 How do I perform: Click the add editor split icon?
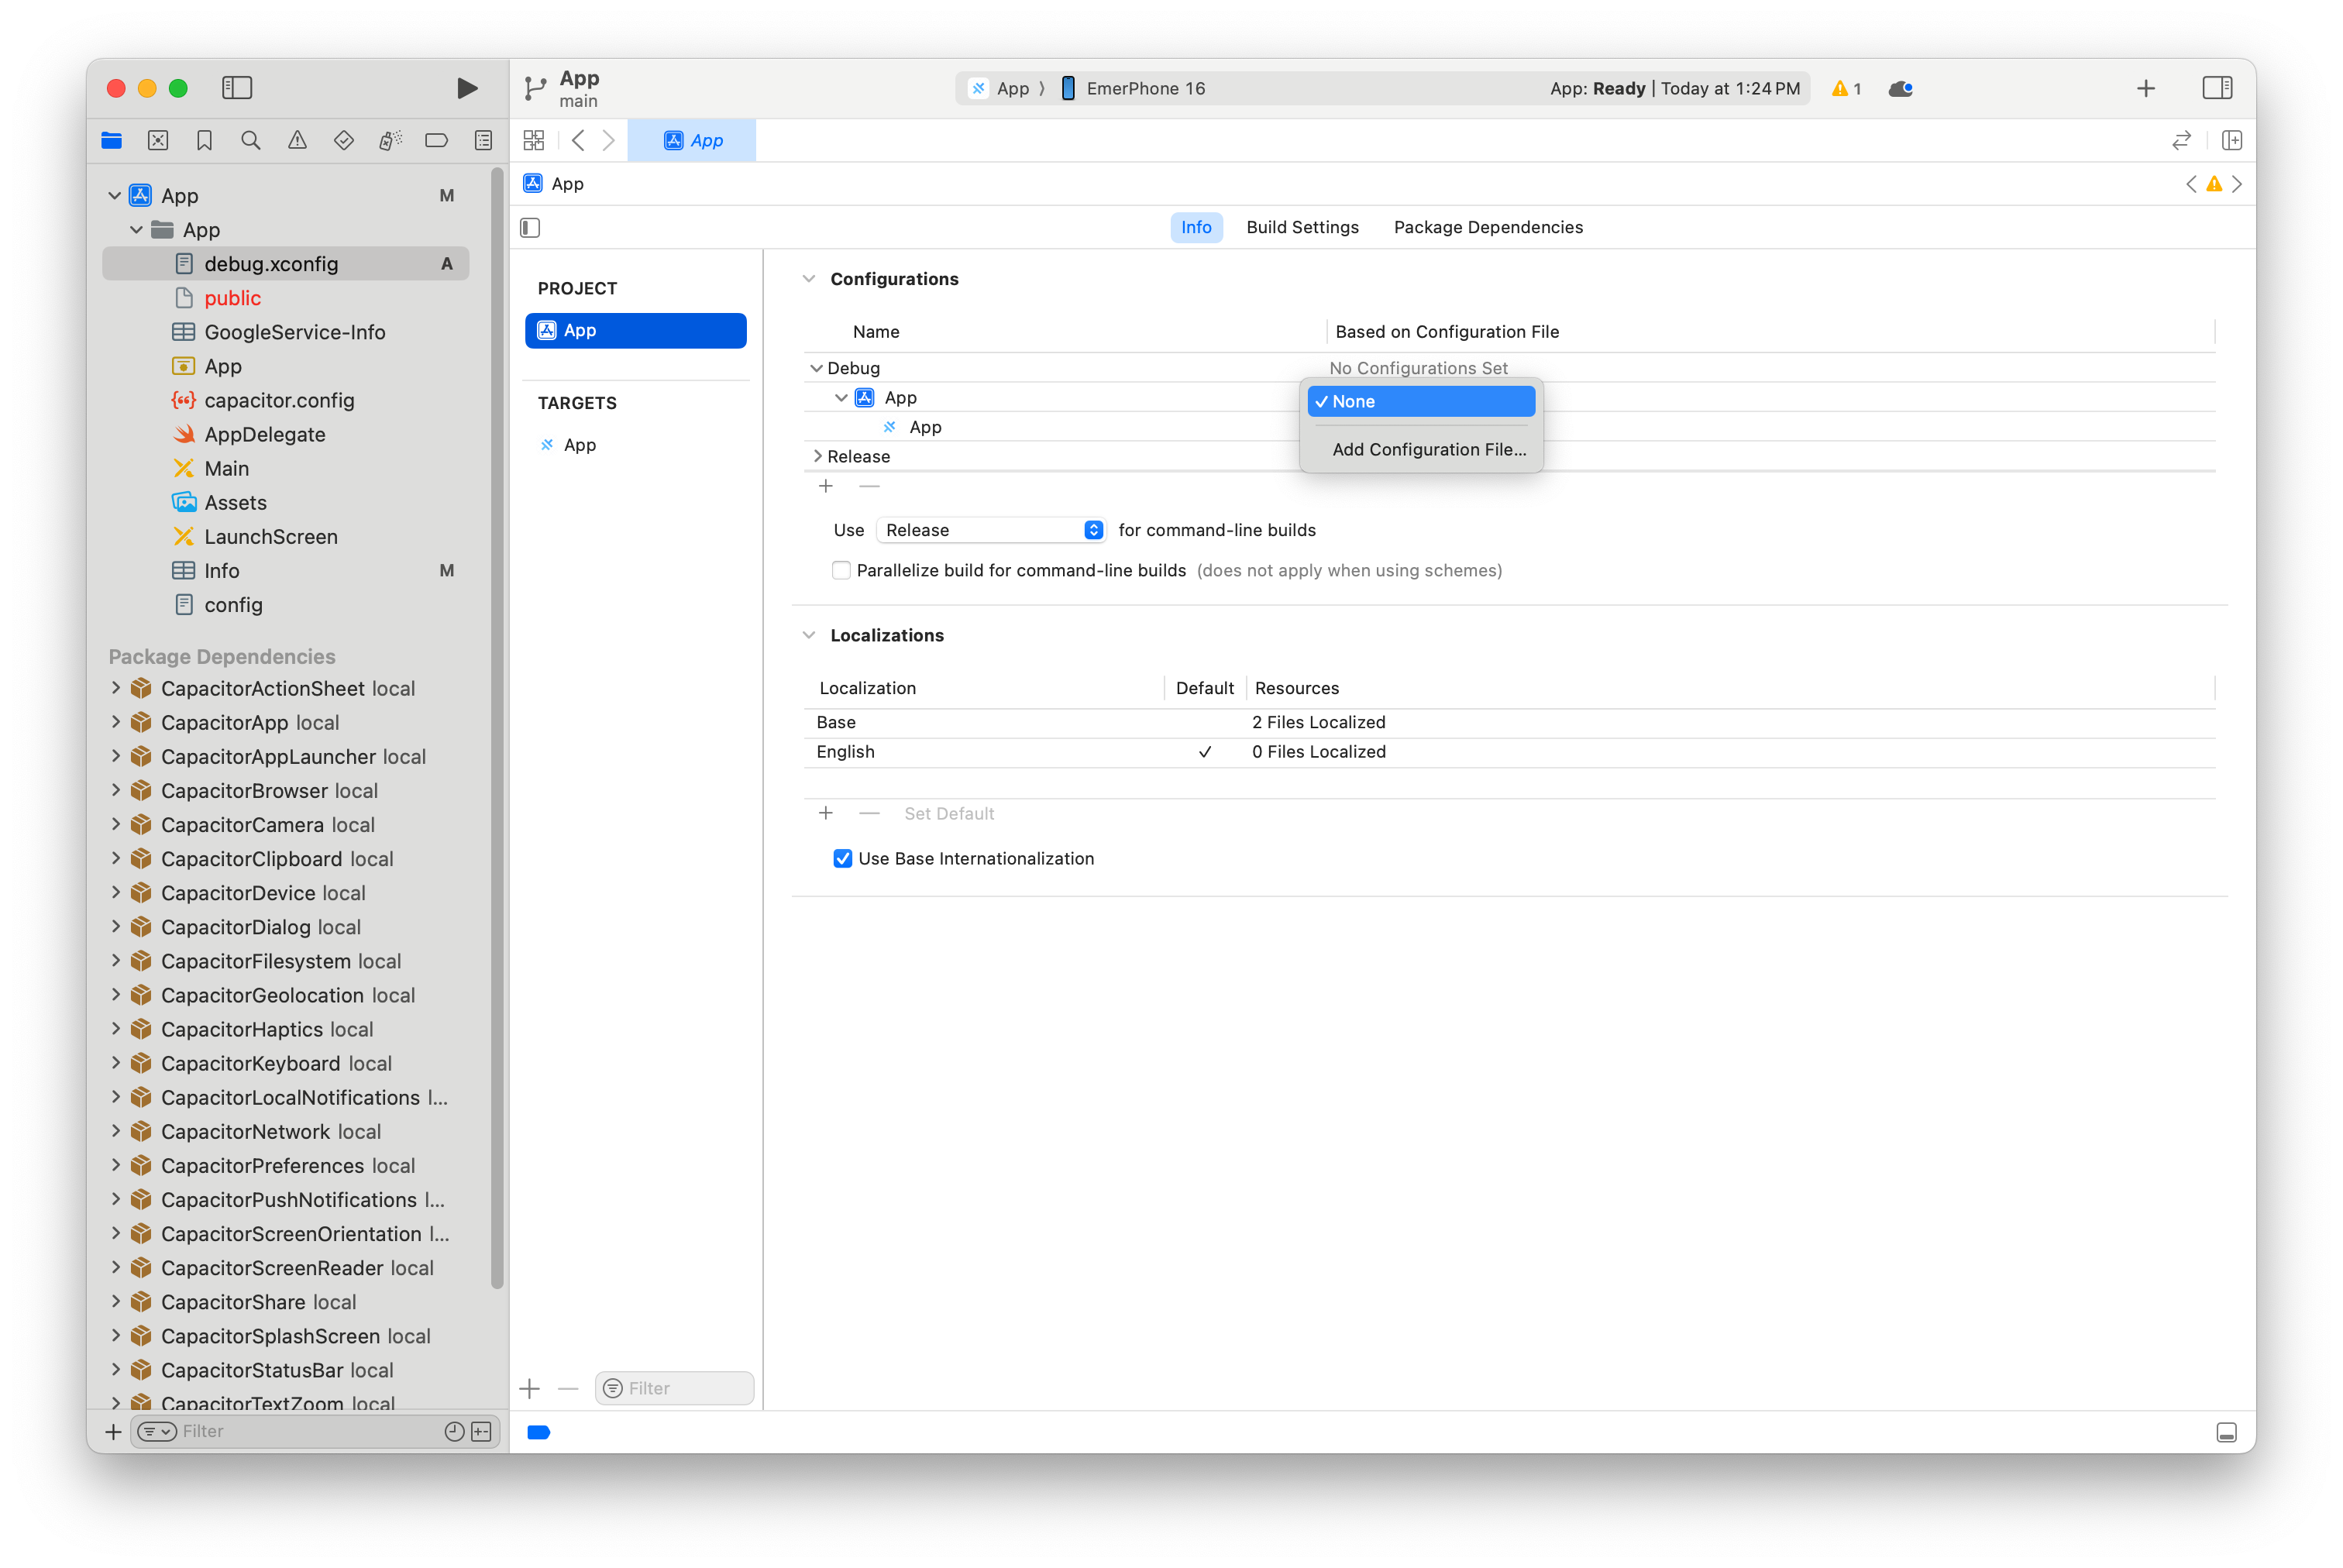tap(2231, 141)
